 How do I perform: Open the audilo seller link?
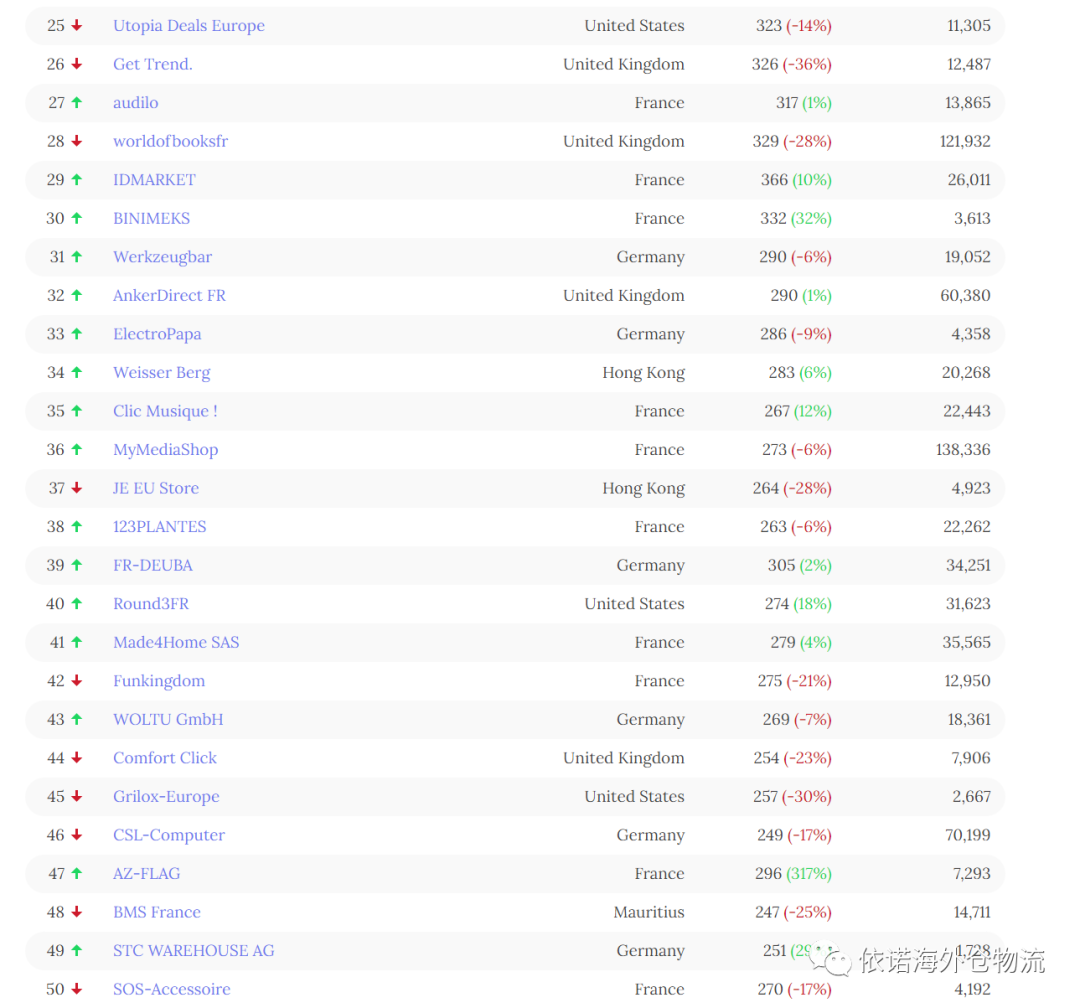[136, 103]
